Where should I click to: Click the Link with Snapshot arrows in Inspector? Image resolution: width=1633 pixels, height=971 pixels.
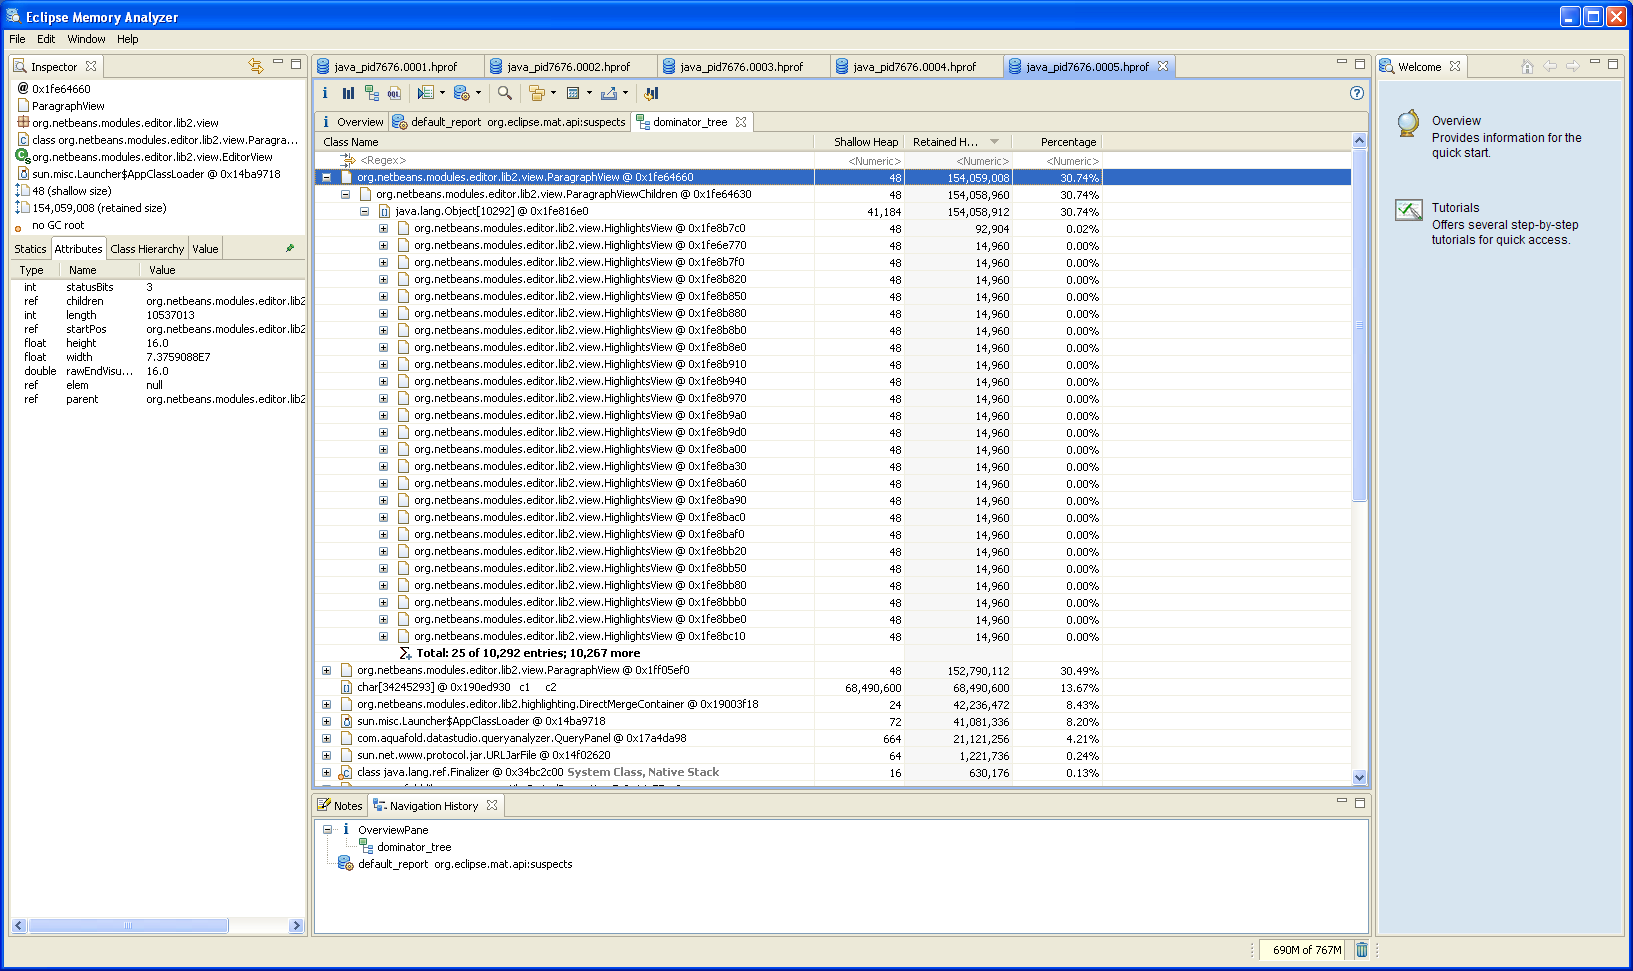256,66
